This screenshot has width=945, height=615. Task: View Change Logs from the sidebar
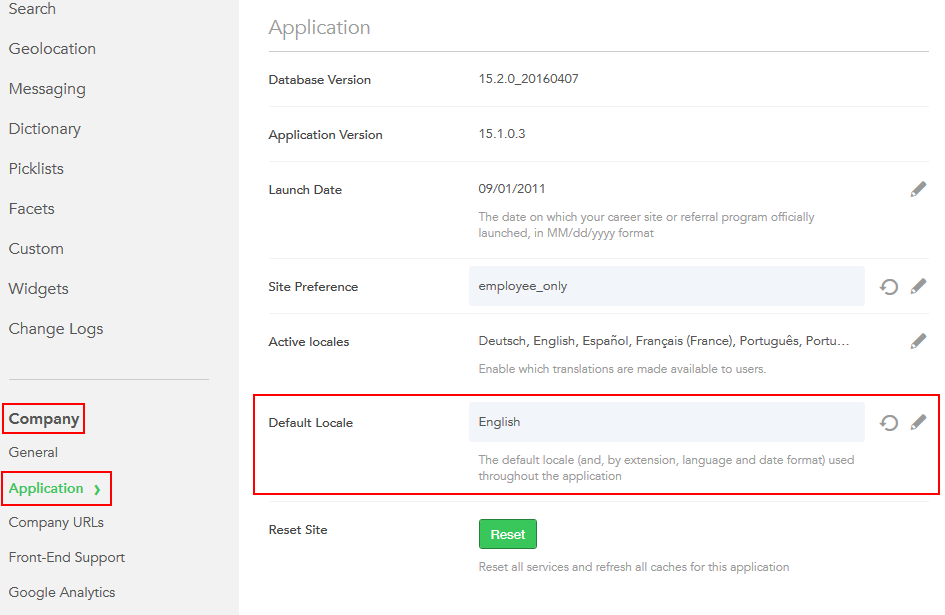[56, 329]
